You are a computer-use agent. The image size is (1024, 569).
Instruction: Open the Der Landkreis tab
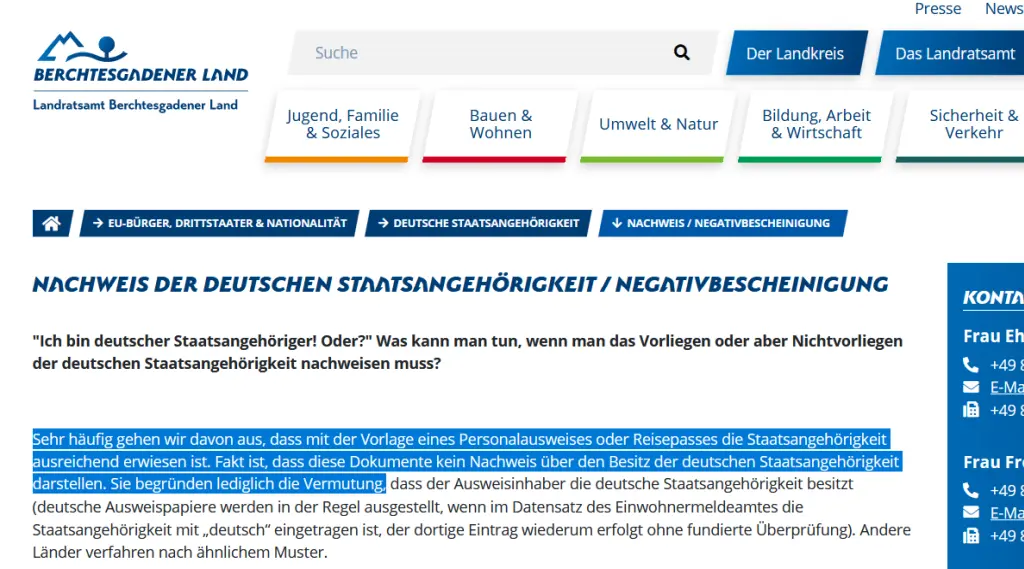[x=795, y=53]
